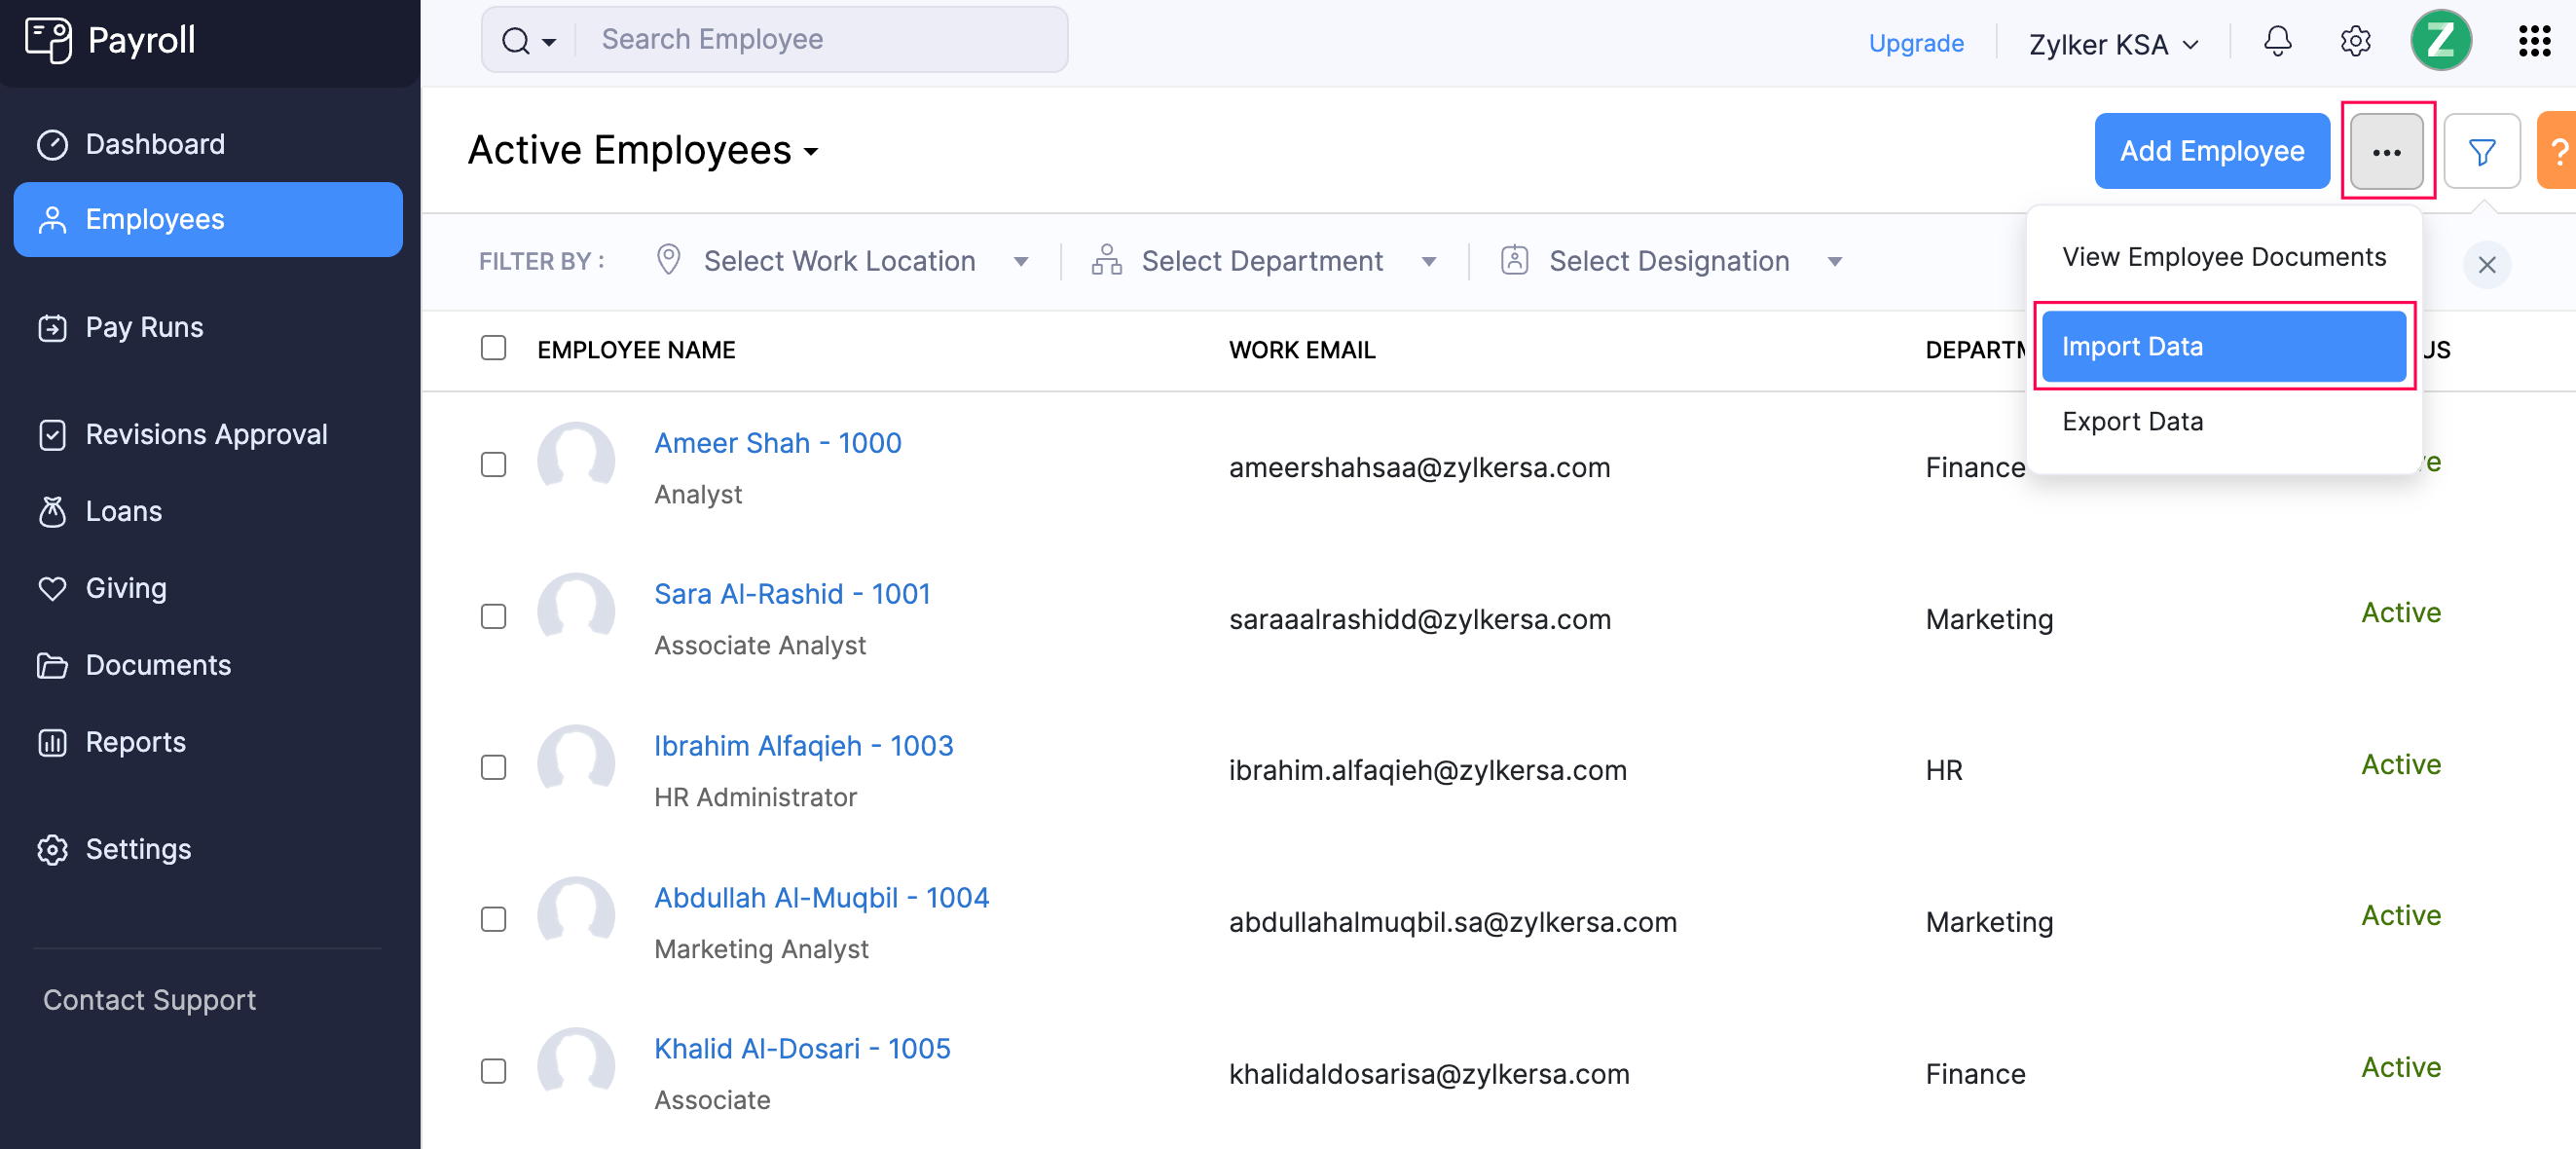Check the Ameer Shah row checkbox
Viewport: 2576px width, 1149px height.
click(x=493, y=465)
